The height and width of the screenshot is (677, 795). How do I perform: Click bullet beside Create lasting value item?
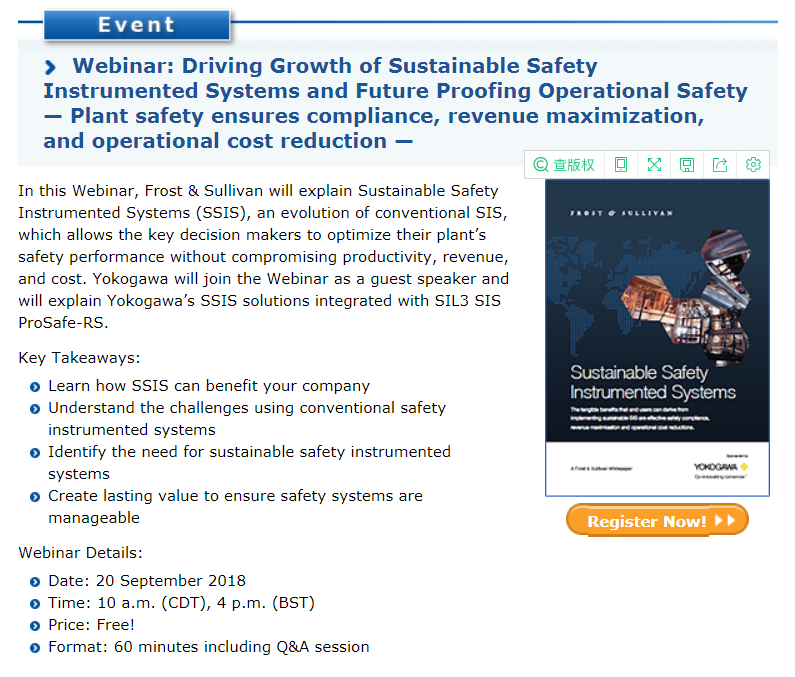click(x=35, y=497)
